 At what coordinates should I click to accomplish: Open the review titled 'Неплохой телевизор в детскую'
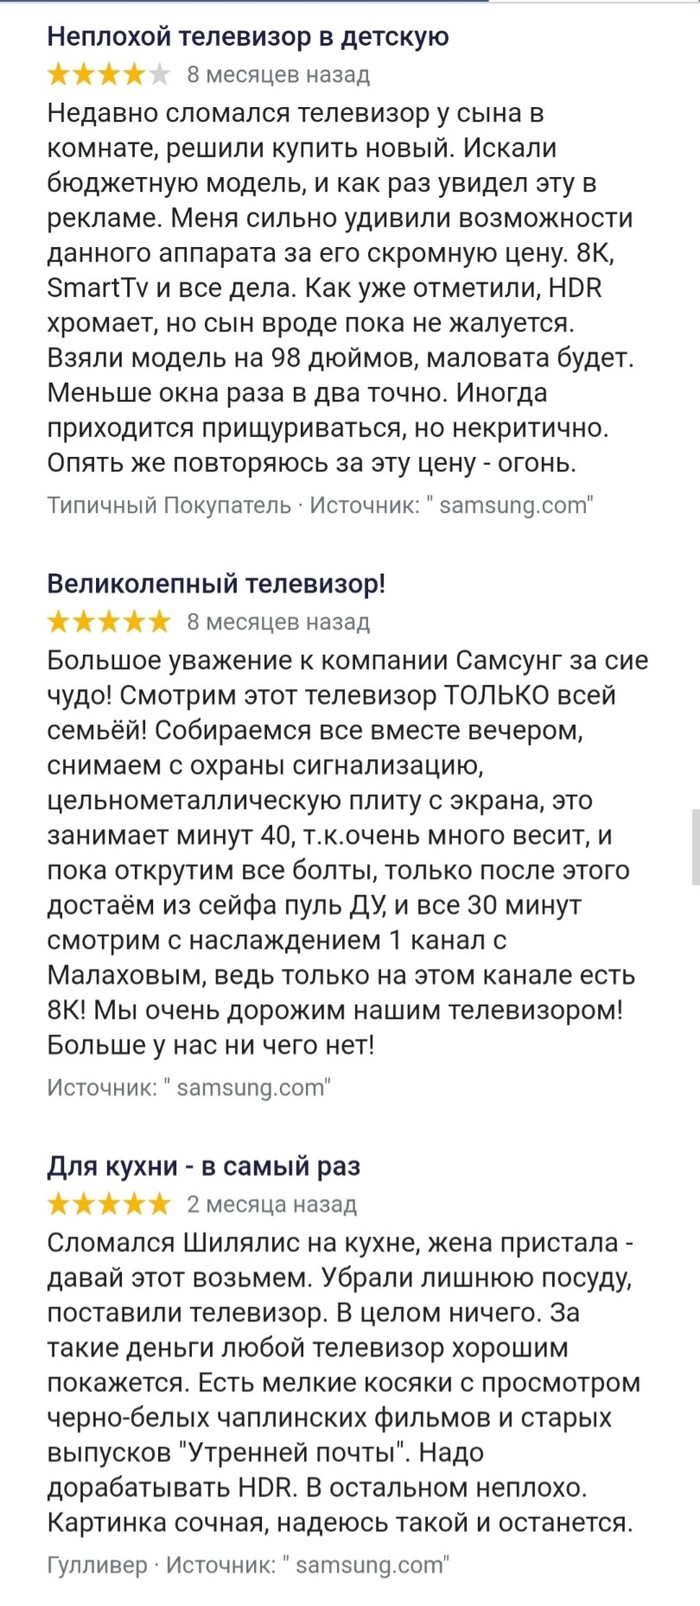tap(248, 37)
